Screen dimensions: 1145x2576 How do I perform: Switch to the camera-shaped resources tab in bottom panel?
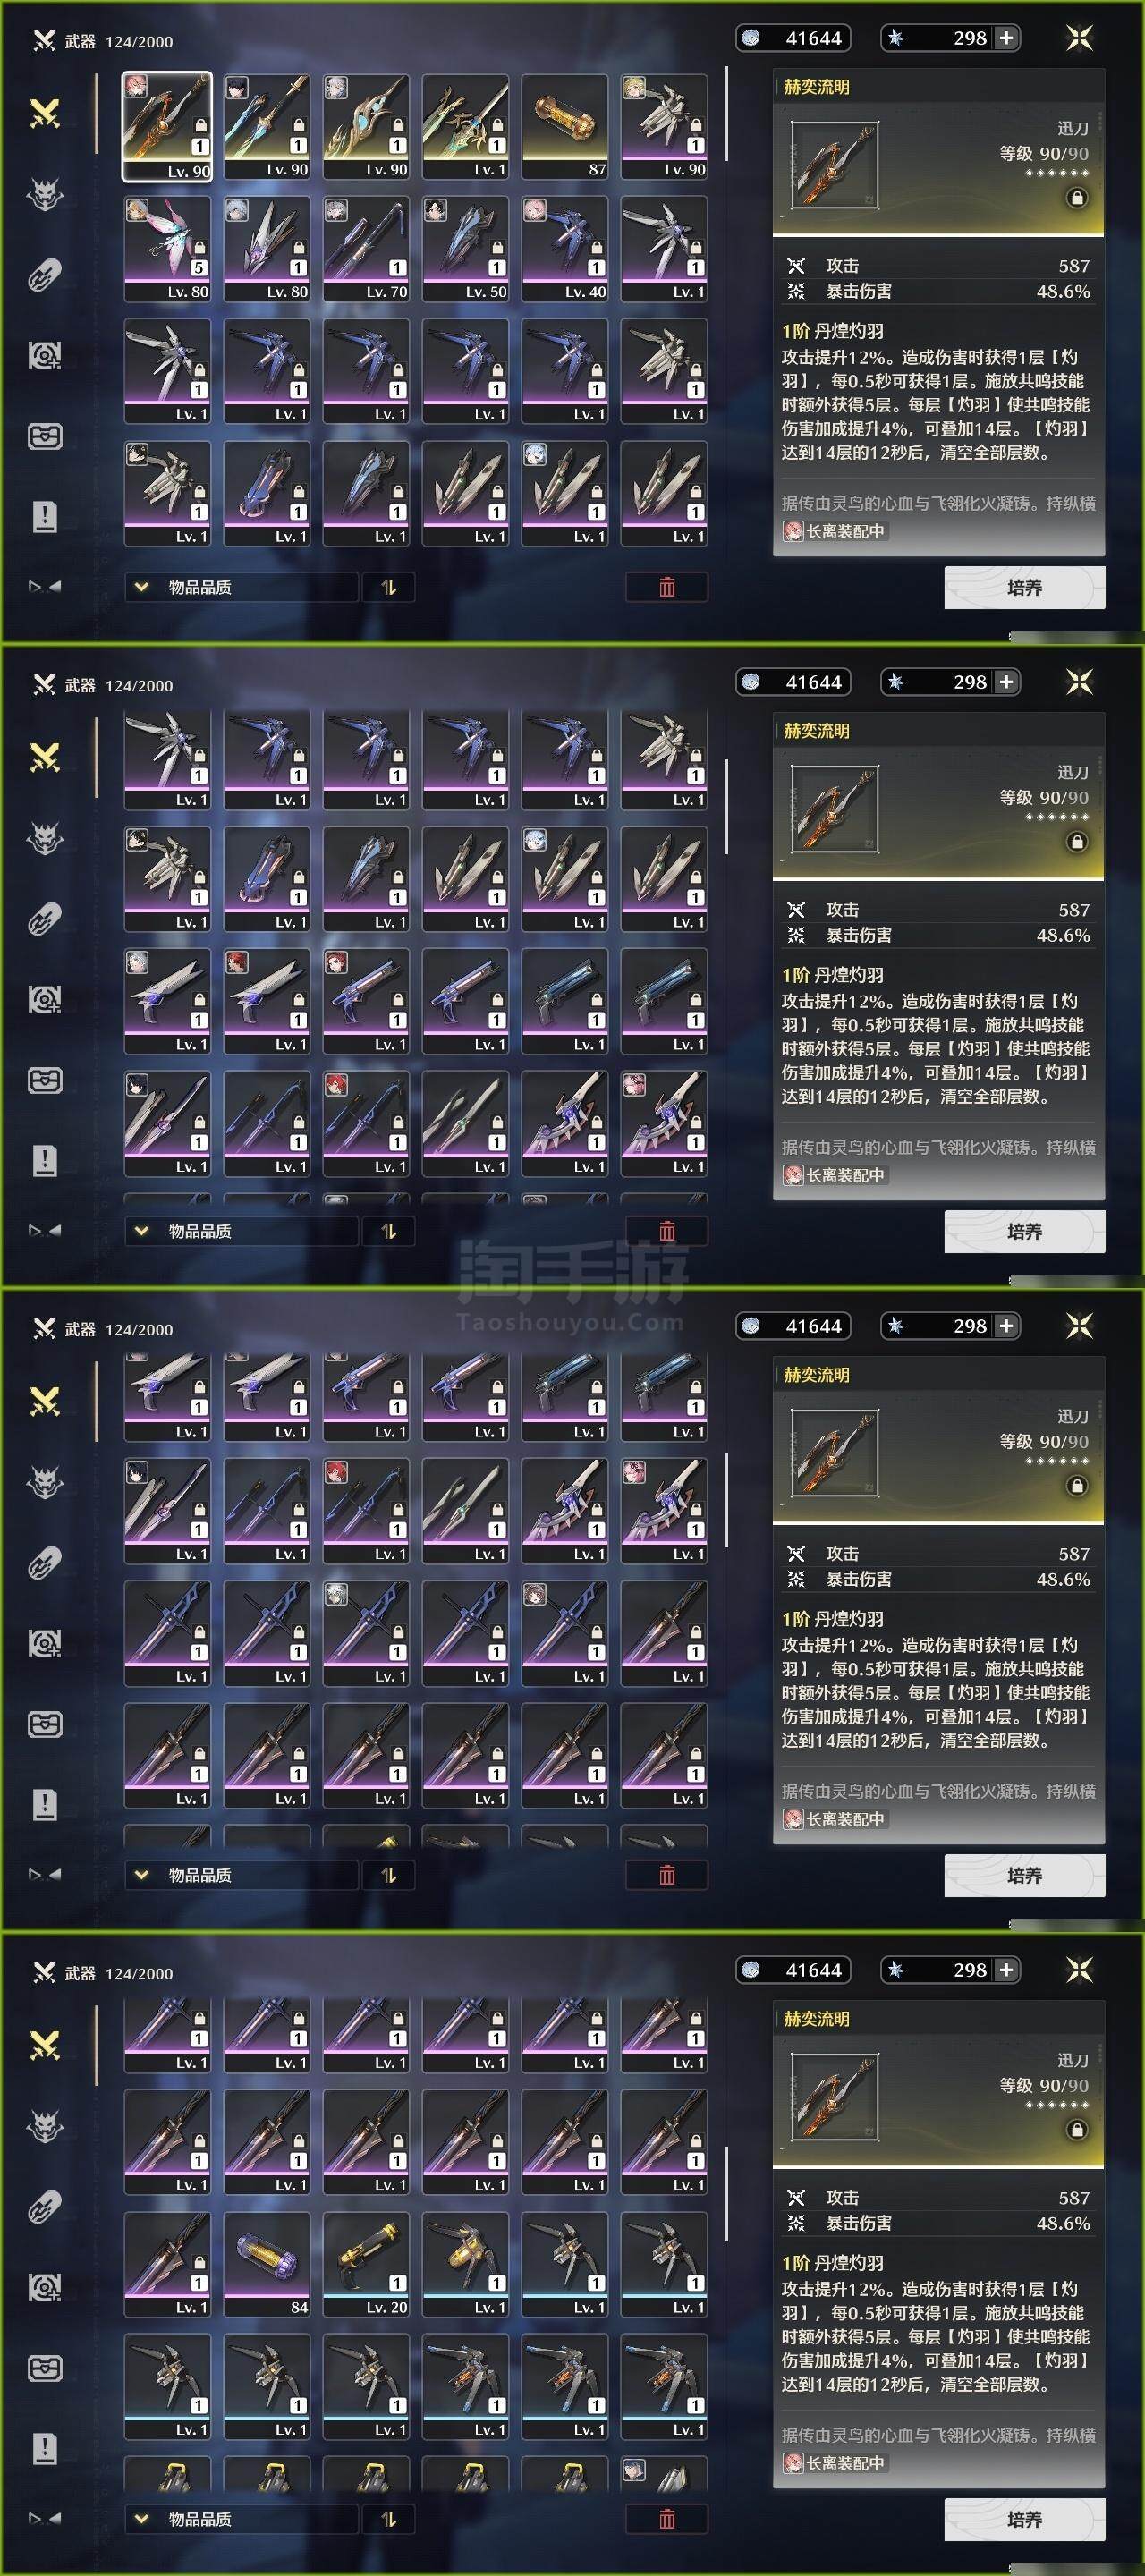coord(44,2287)
